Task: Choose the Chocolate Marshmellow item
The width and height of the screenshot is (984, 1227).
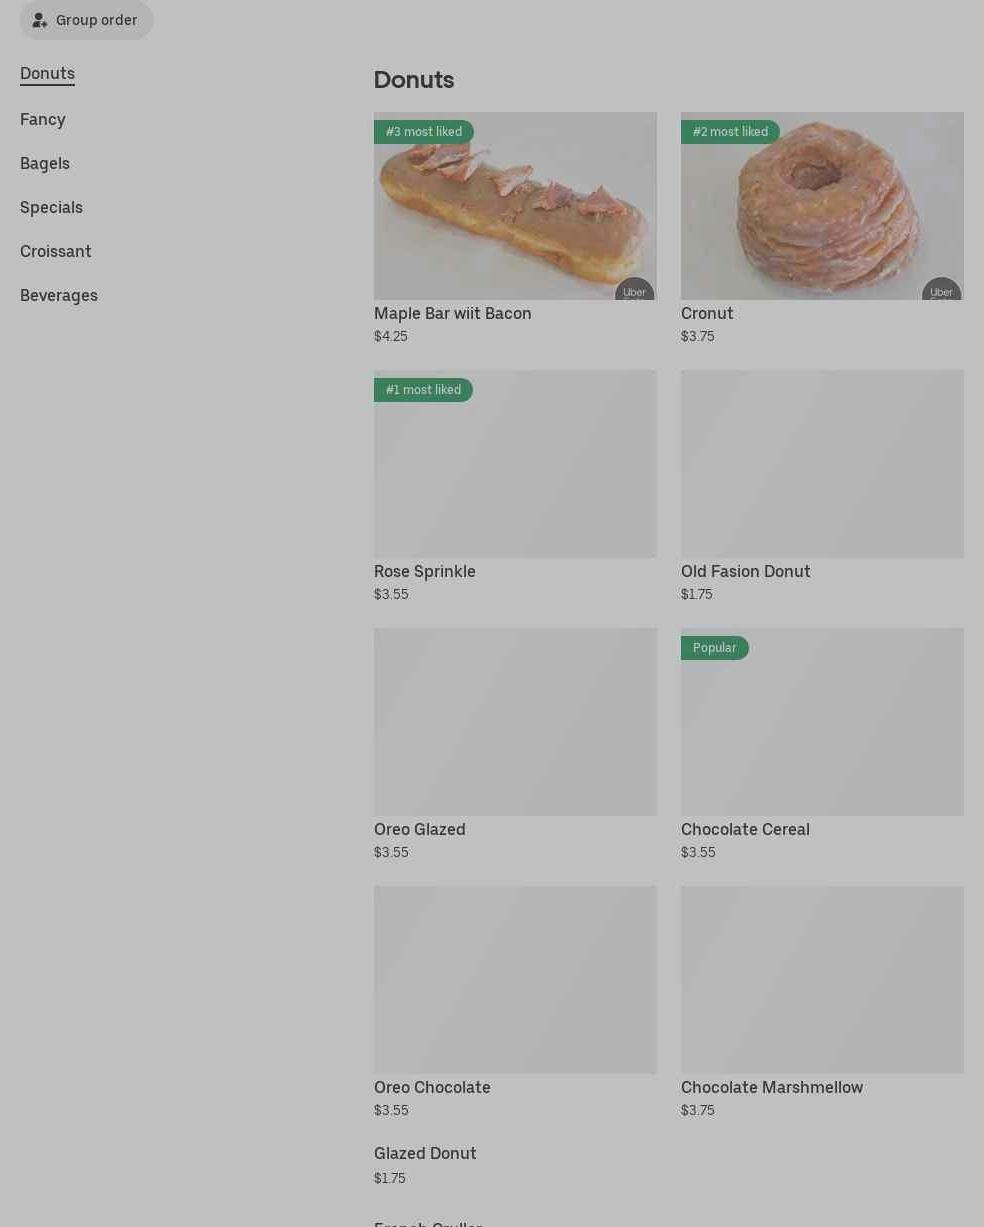Action: click(822, 1004)
